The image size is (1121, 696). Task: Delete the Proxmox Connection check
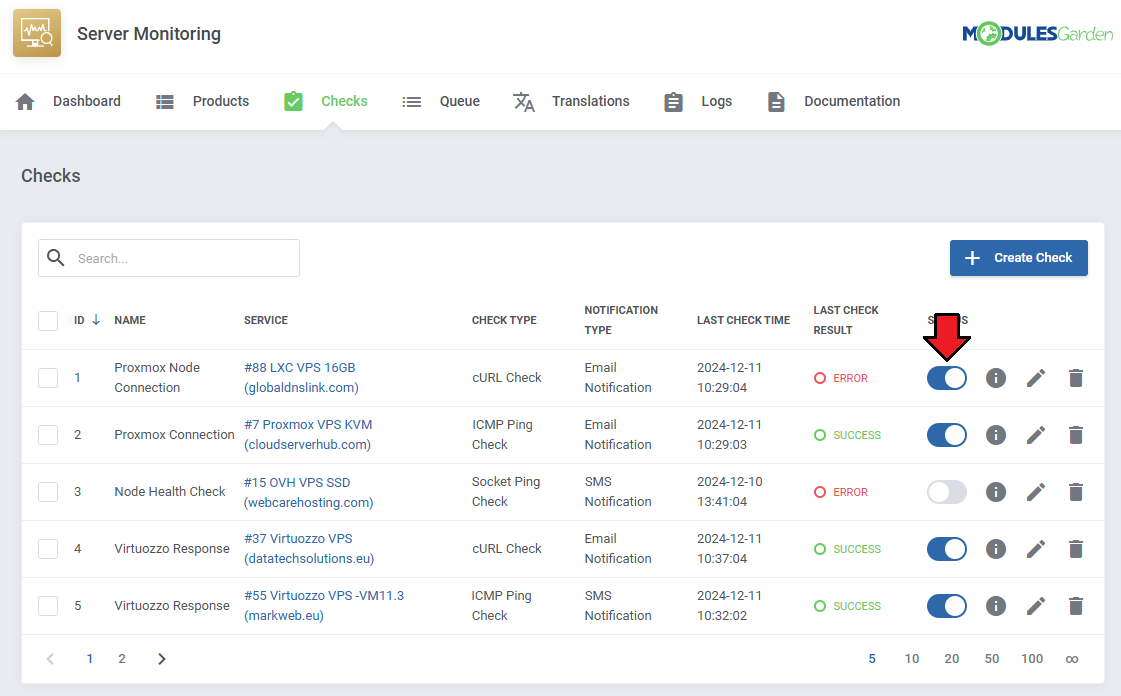tap(1076, 435)
